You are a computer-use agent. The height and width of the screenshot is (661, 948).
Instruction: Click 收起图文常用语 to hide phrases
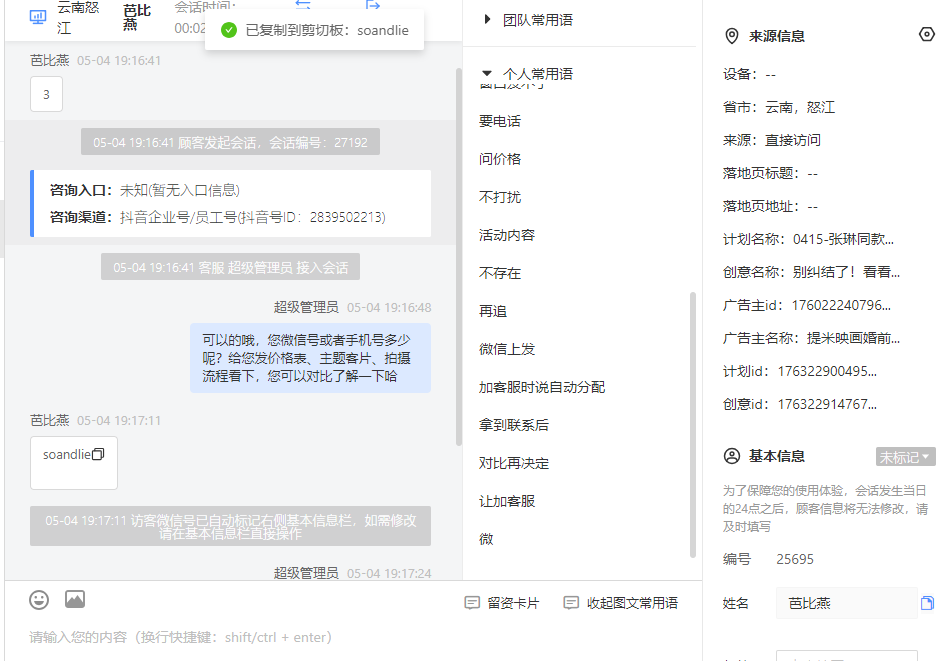pos(620,603)
